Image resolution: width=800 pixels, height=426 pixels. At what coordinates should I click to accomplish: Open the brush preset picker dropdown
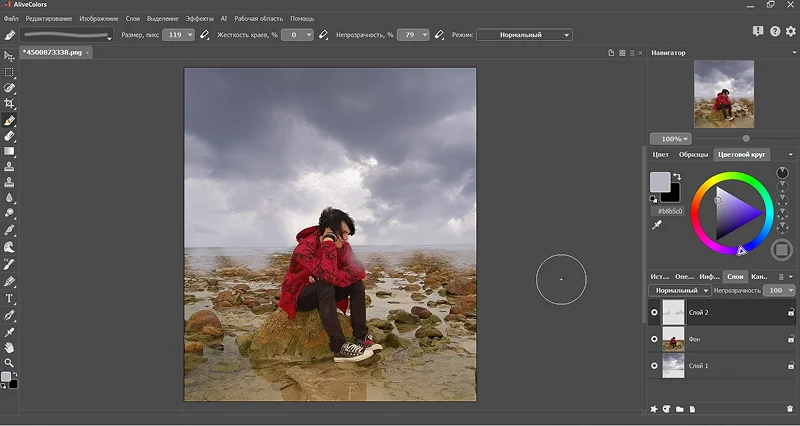66,35
